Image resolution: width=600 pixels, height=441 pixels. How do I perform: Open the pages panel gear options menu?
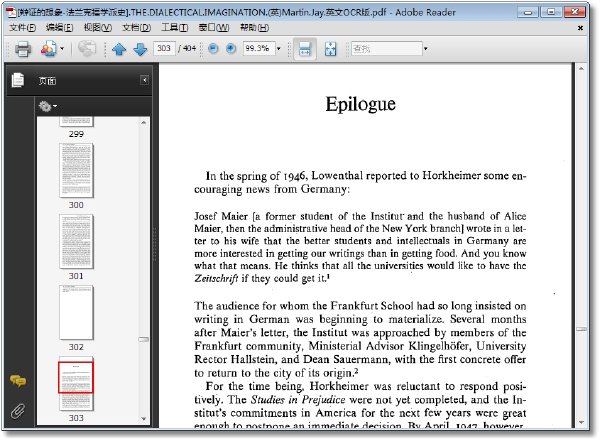click(47, 106)
